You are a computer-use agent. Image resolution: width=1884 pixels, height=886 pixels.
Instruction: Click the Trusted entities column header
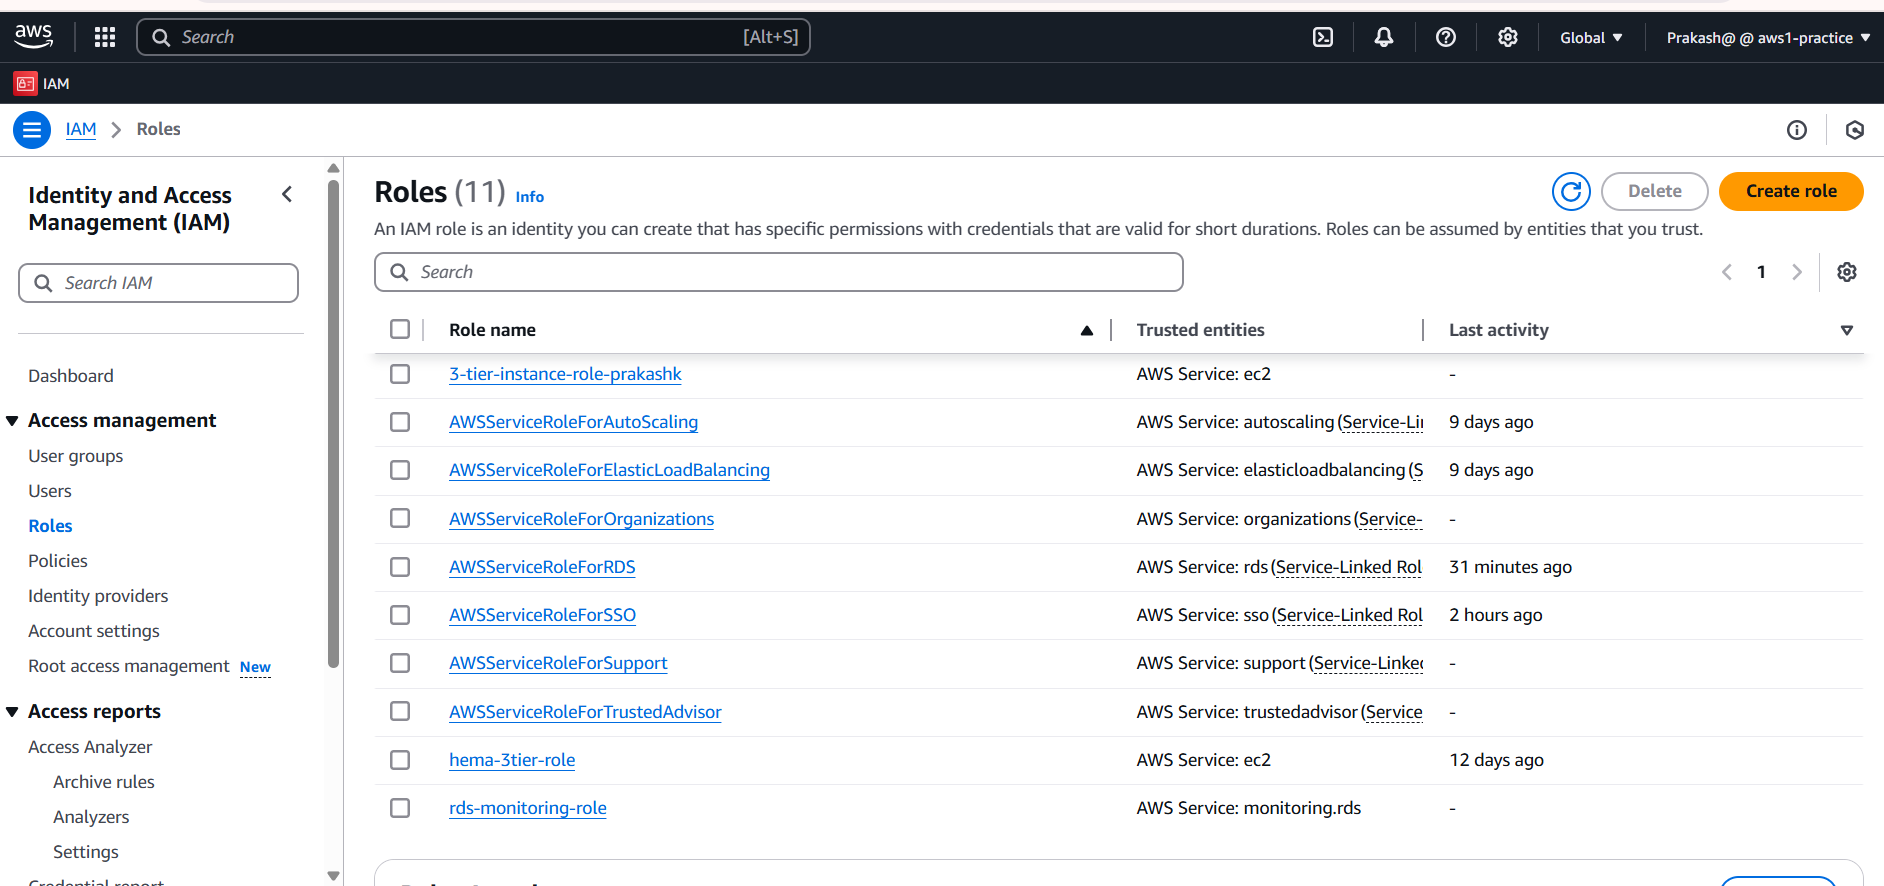(x=1200, y=330)
